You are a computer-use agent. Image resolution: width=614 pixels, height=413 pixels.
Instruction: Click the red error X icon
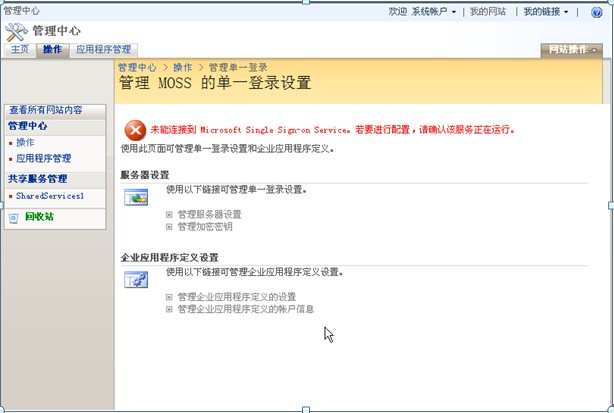[x=135, y=130]
